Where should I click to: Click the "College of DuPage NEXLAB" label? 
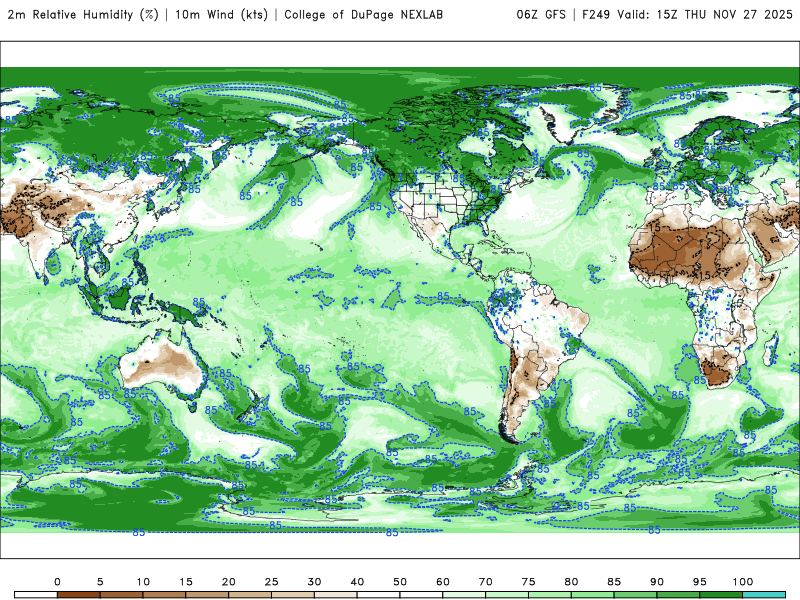364,14
